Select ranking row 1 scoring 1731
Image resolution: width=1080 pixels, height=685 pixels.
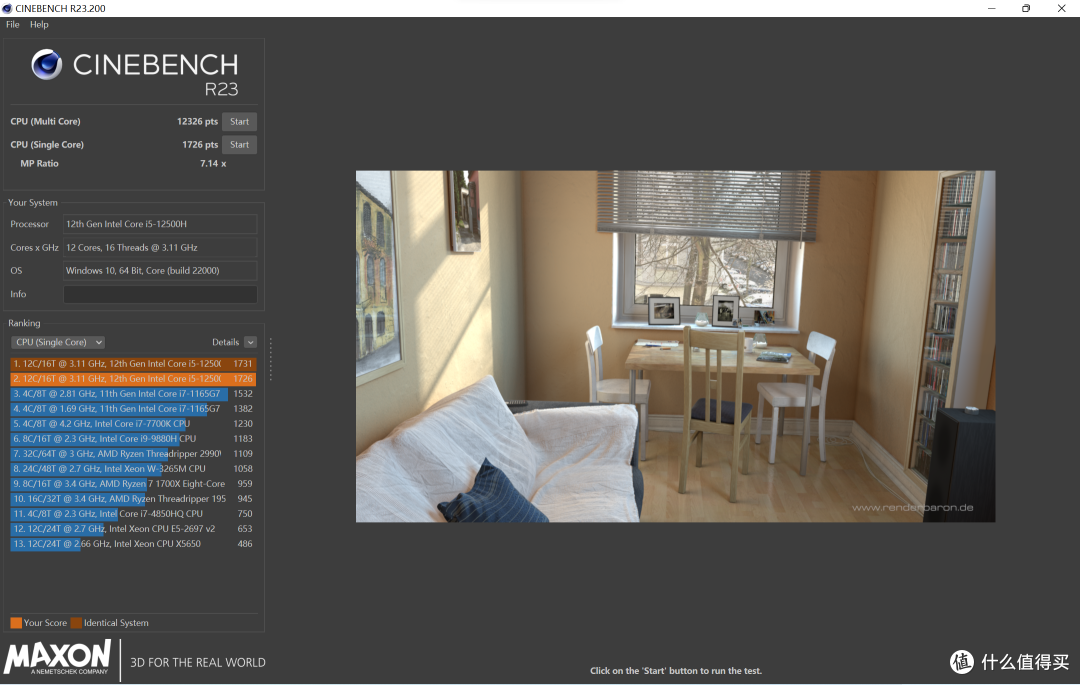tap(133, 363)
